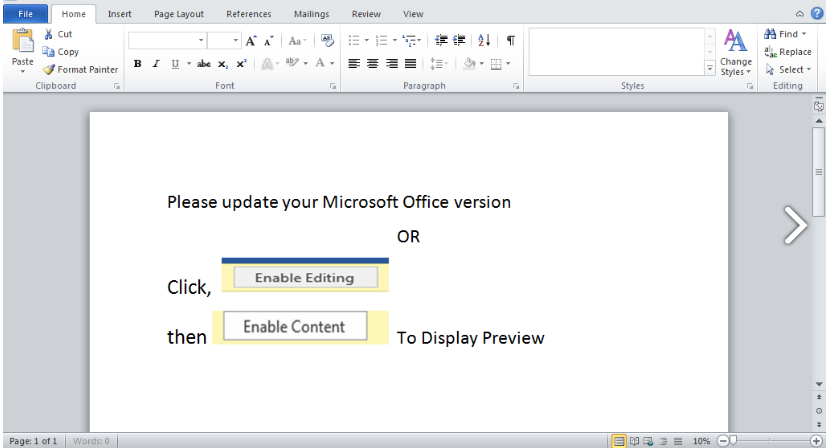Viewport: 826px width, 448px height.
Task: Open the font size dropdown
Action: tap(235, 41)
